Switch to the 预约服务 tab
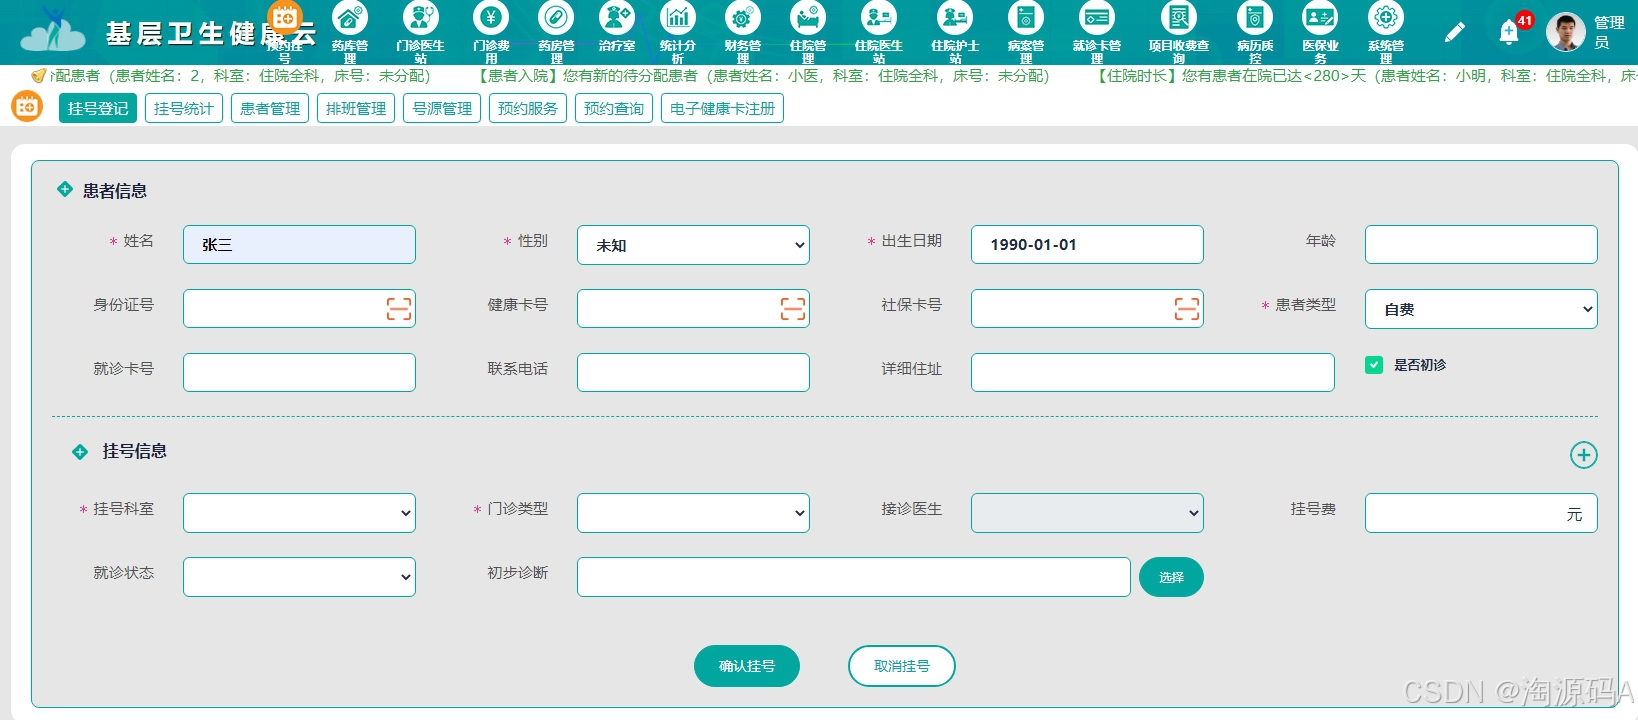This screenshot has height=720, width=1638. click(x=528, y=108)
